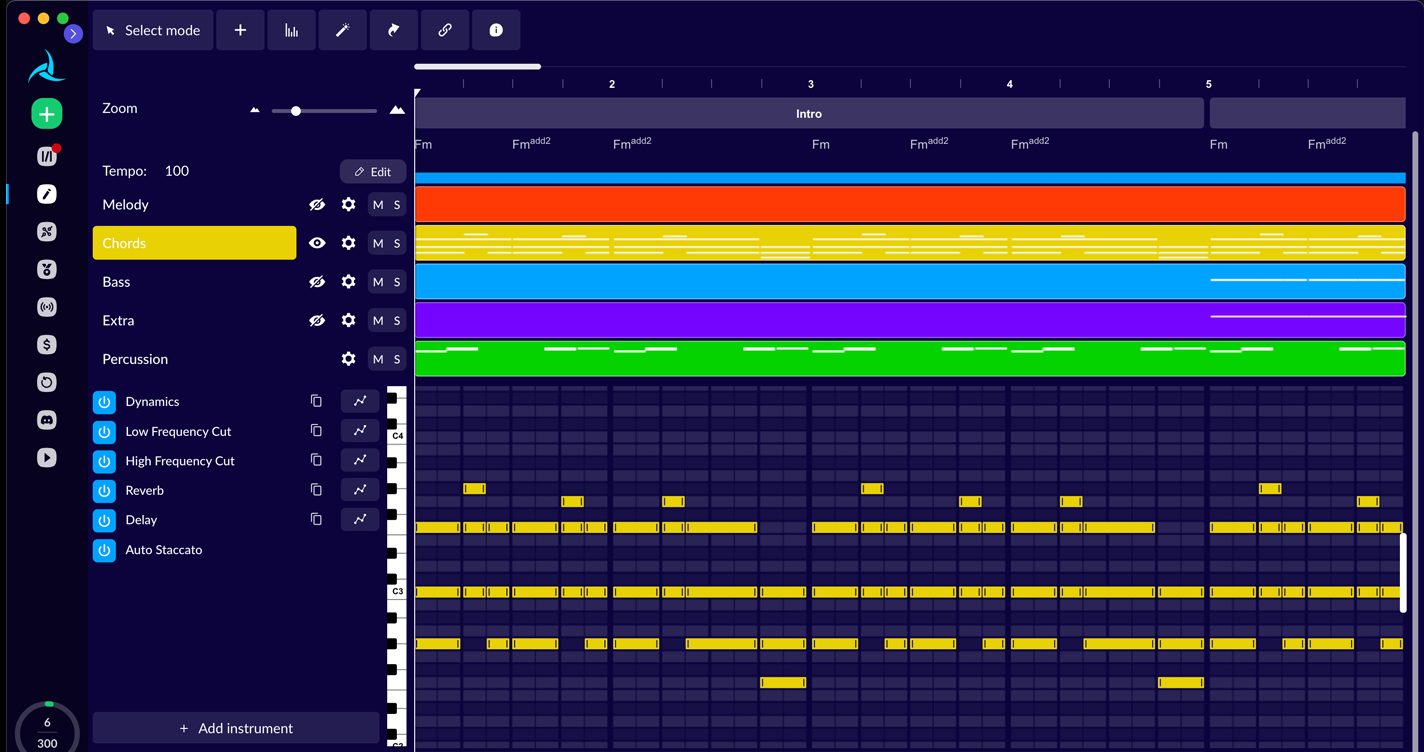Open the Discord icon in sidebar
The height and width of the screenshot is (752, 1424).
(x=46, y=420)
